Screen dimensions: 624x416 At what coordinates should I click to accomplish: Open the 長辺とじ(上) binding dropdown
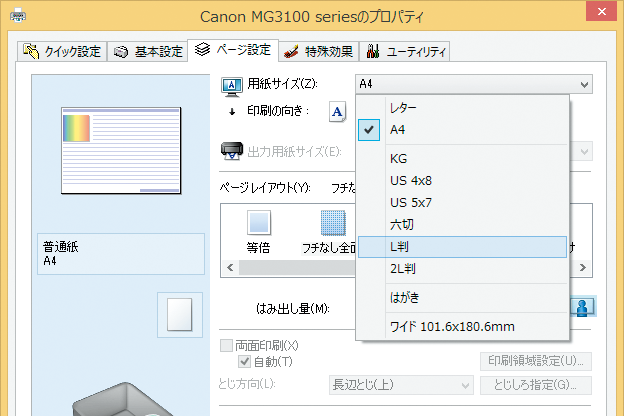401,385
